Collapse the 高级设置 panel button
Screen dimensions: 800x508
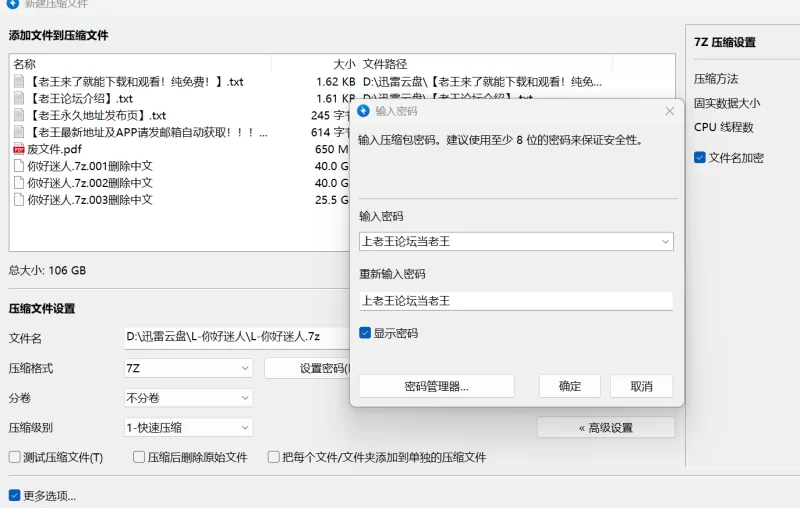(x=605, y=427)
